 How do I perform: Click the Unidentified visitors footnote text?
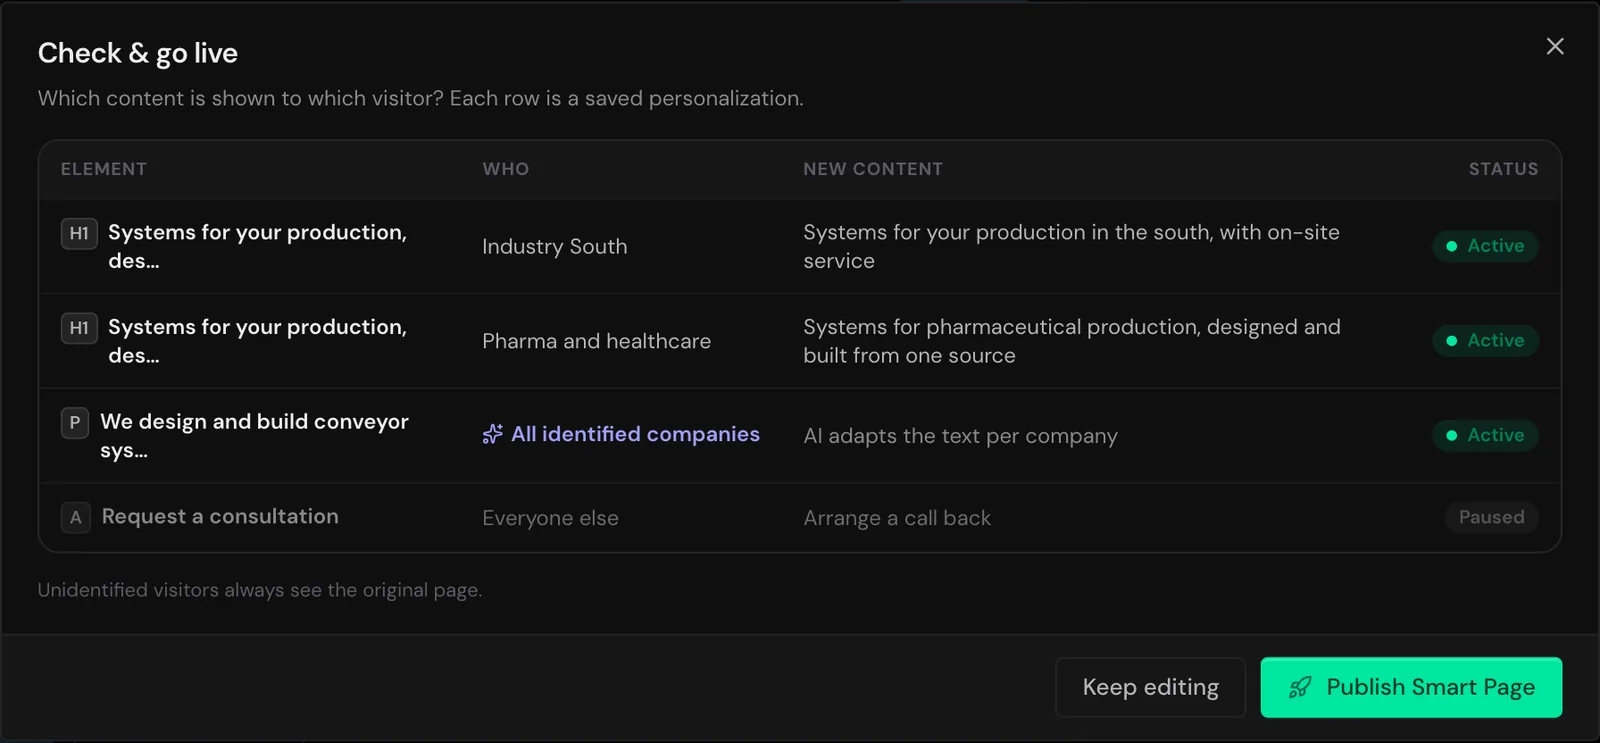(260, 590)
